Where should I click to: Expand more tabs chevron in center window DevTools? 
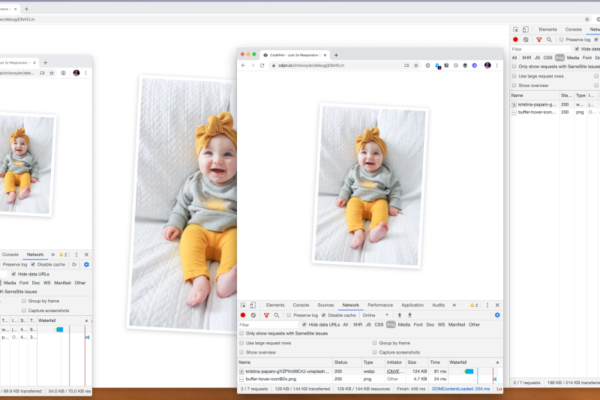coord(454,305)
